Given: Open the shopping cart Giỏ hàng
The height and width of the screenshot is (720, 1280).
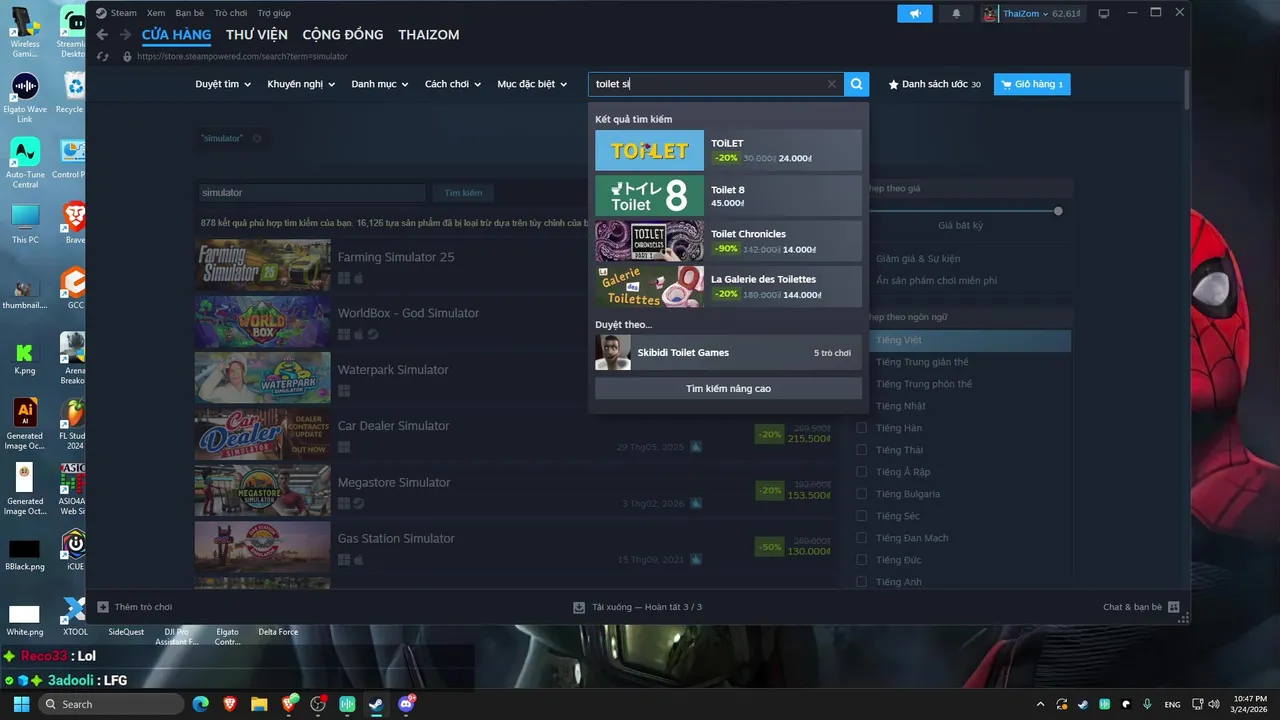Looking at the screenshot, I should click(x=1032, y=84).
